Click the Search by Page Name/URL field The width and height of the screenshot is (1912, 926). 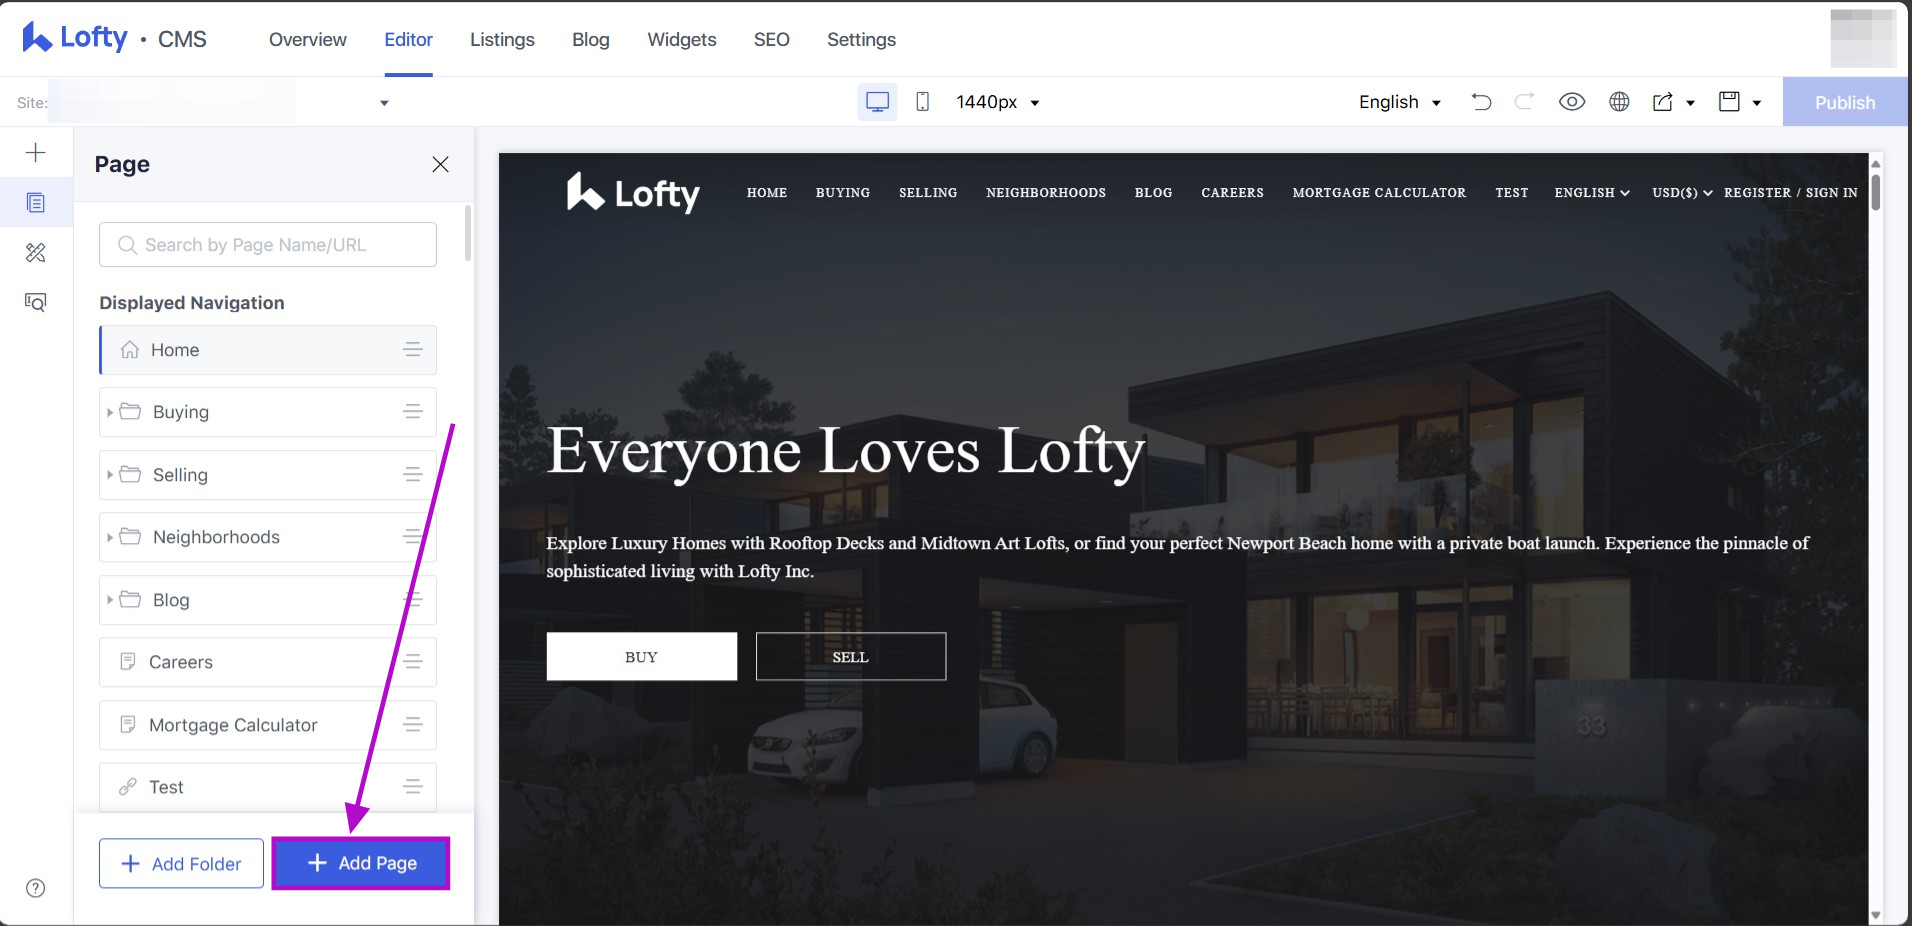[268, 245]
